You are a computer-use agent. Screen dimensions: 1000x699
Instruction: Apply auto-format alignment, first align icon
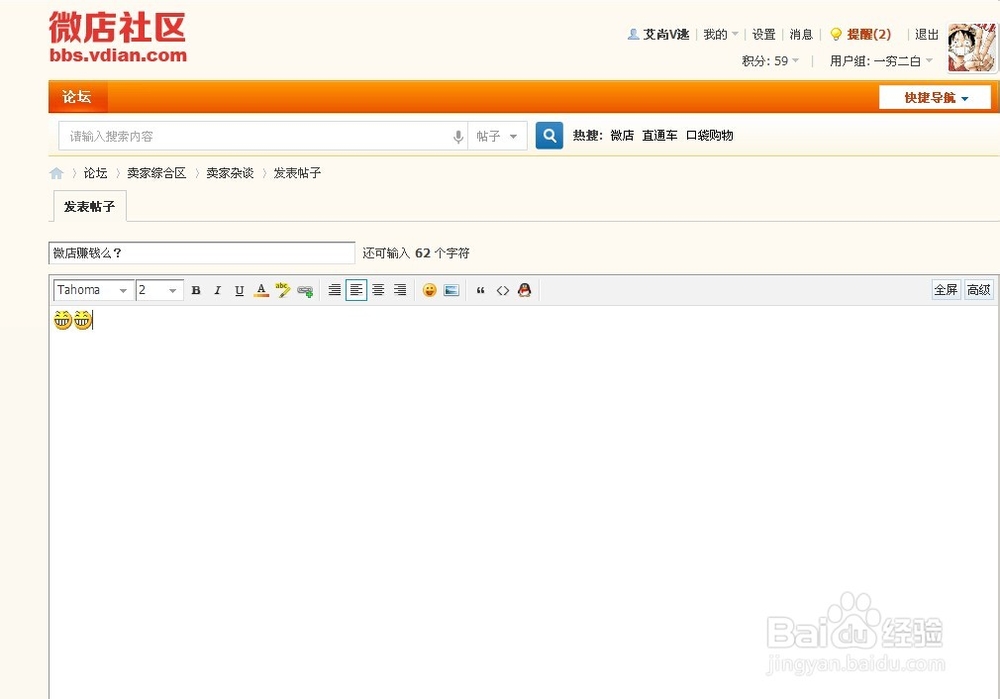pyautogui.click(x=334, y=290)
